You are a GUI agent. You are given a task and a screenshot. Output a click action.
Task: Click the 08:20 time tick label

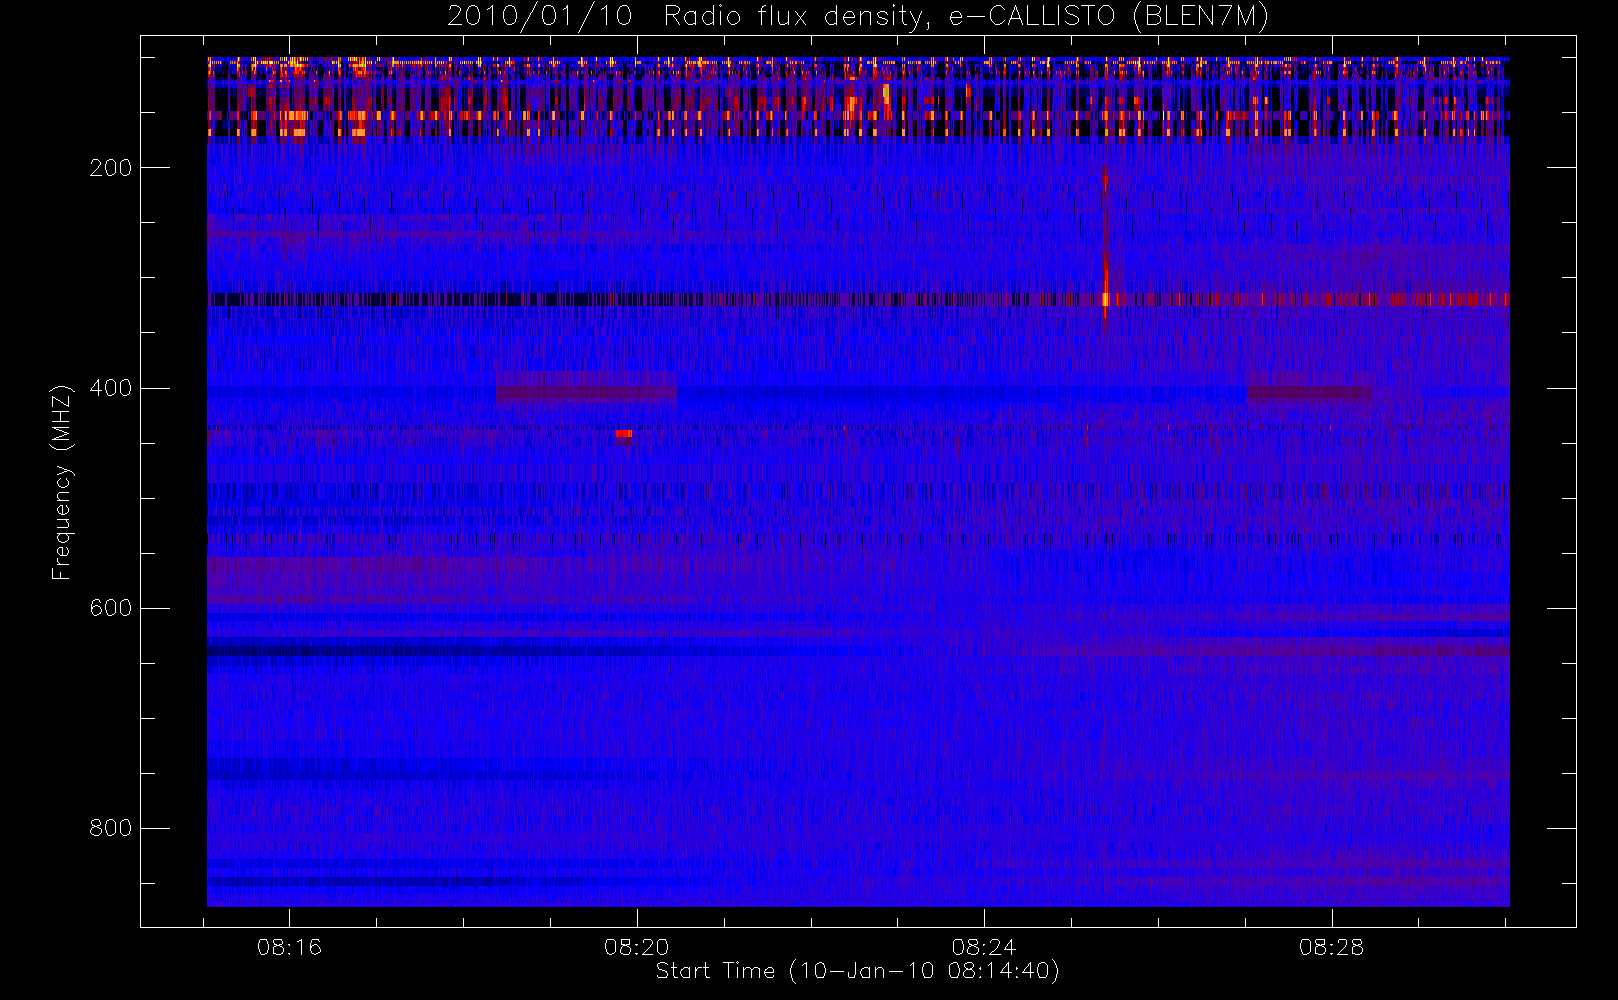tap(637, 947)
